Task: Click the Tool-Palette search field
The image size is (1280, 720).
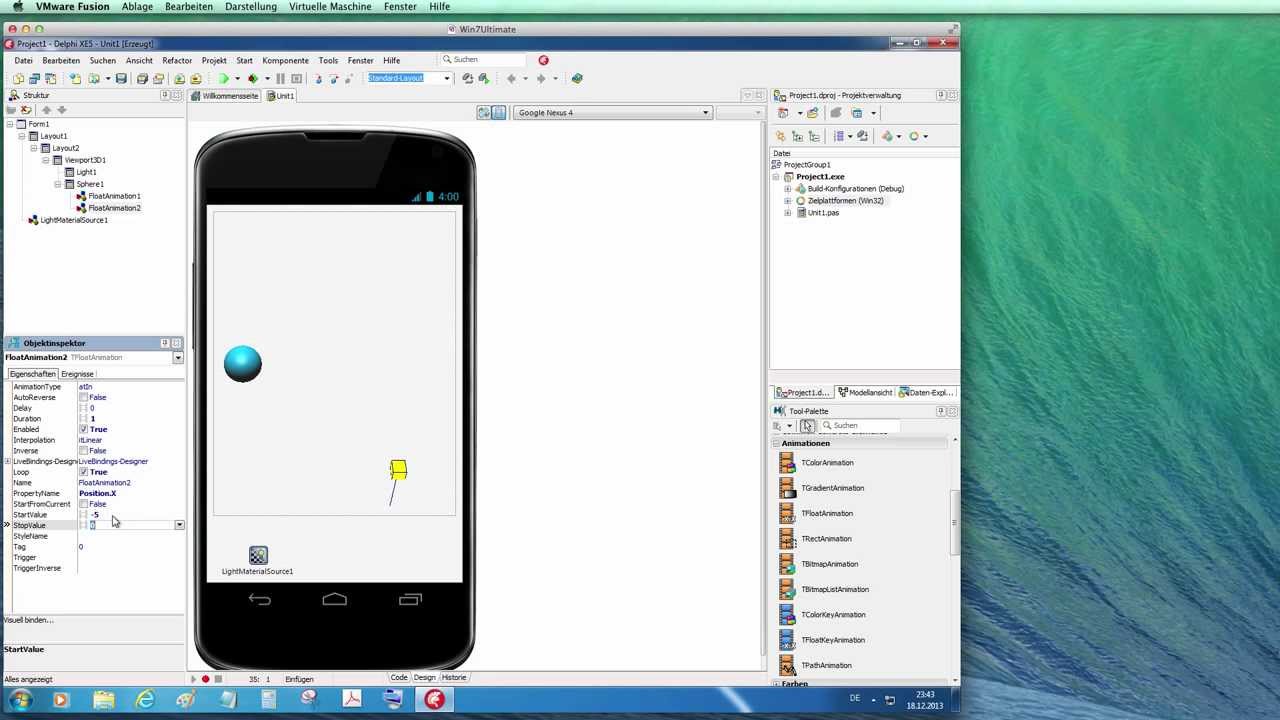Action: 860,426
